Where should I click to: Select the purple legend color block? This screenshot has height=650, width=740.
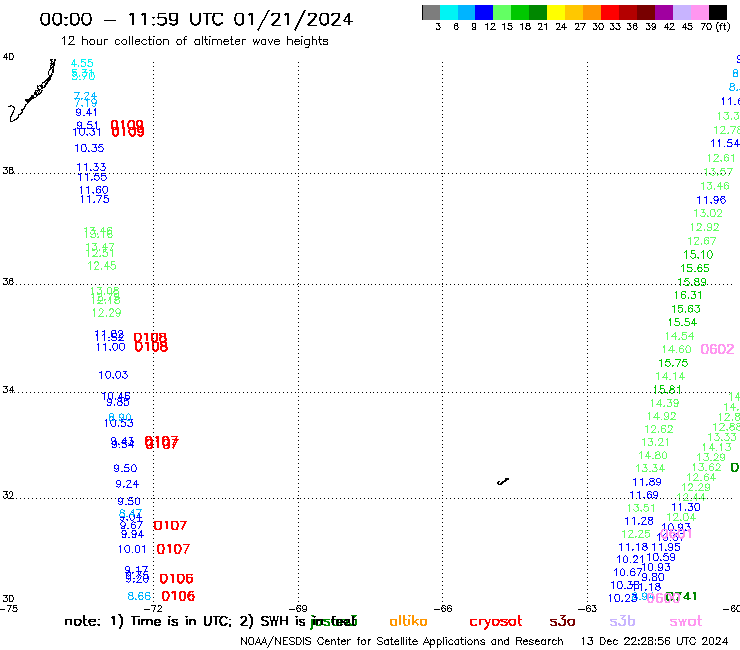pyautogui.click(x=664, y=12)
